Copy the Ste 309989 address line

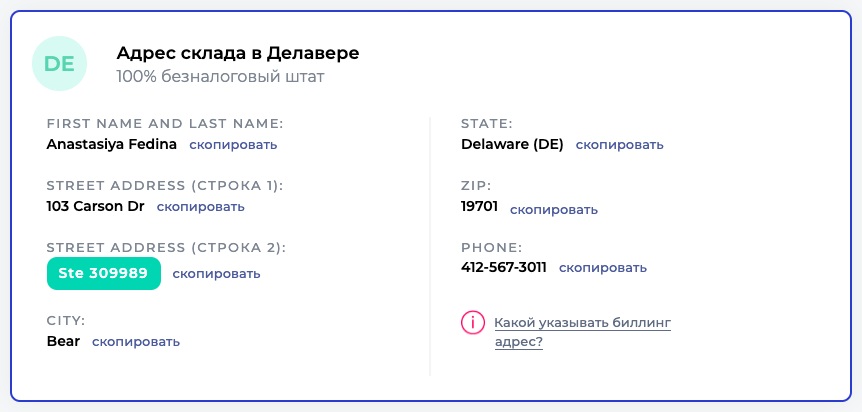coord(216,274)
